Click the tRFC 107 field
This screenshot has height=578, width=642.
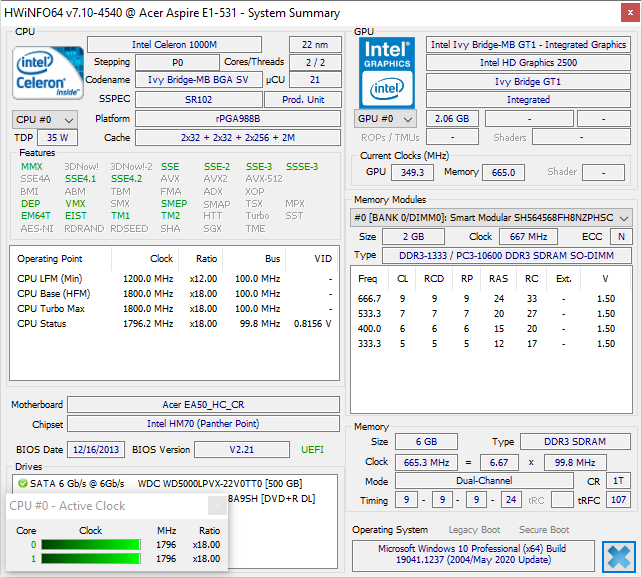tap(618, 500)
